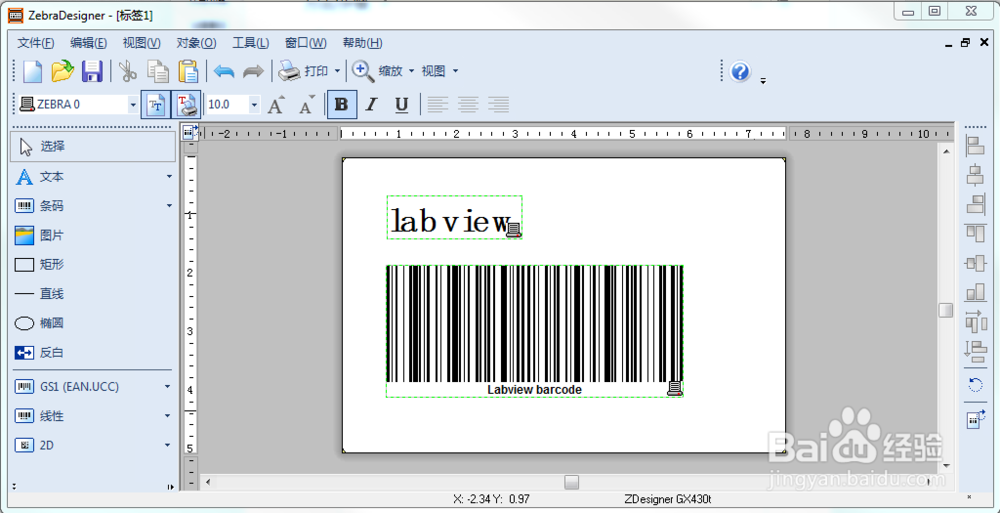
Task: Toggle italic formatting
Action: tap(371, 105)
